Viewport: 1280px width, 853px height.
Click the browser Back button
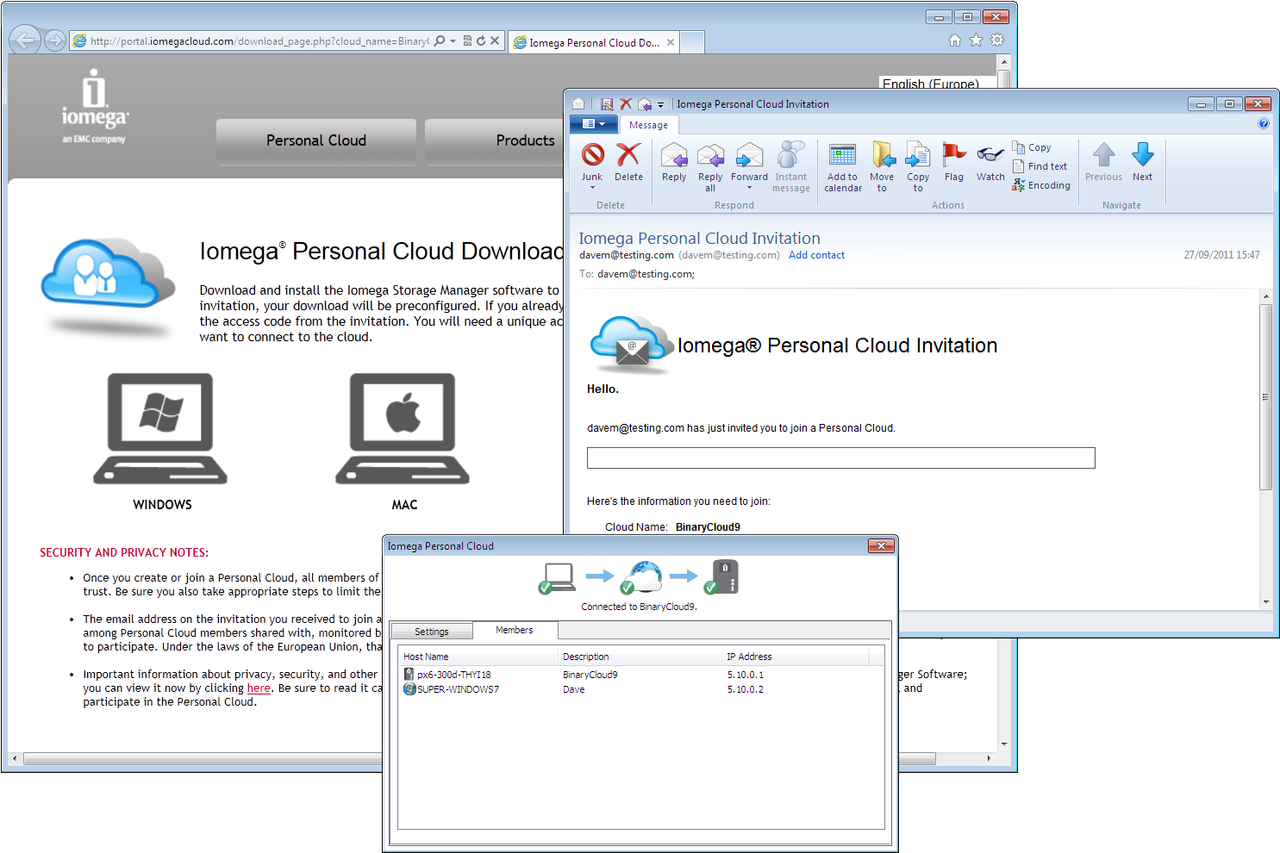27,41
